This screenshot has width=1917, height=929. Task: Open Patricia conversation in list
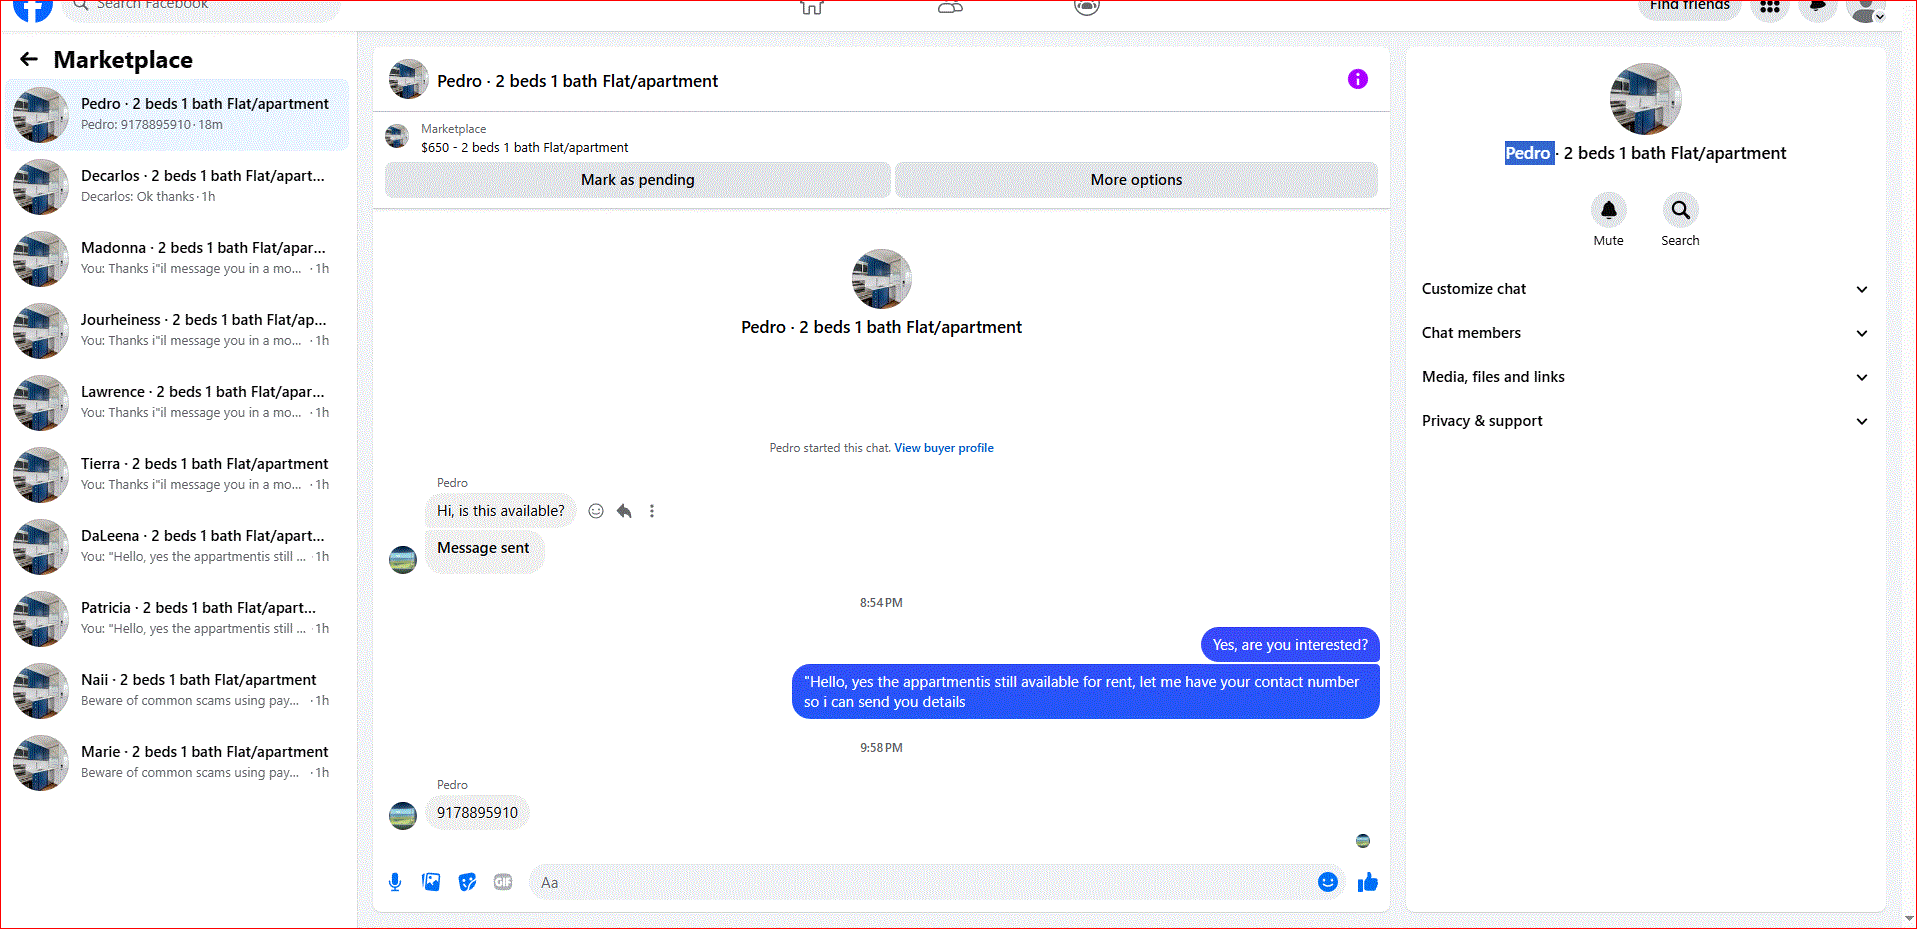pyautogui.click(x=178, y=618)
